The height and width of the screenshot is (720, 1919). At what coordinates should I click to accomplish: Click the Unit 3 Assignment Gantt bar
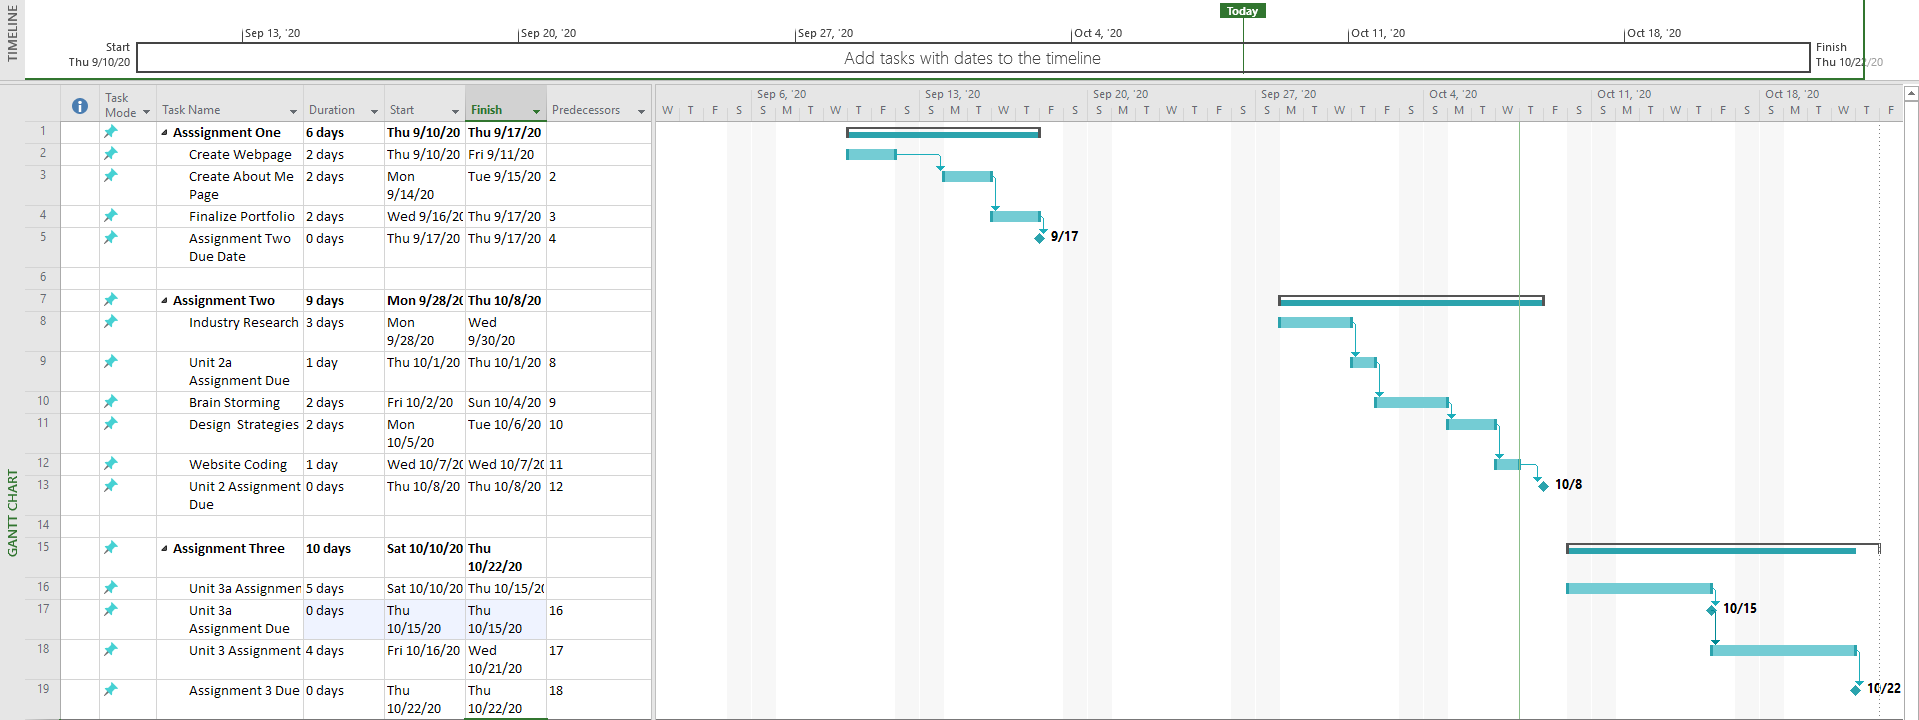(1783, 650)
